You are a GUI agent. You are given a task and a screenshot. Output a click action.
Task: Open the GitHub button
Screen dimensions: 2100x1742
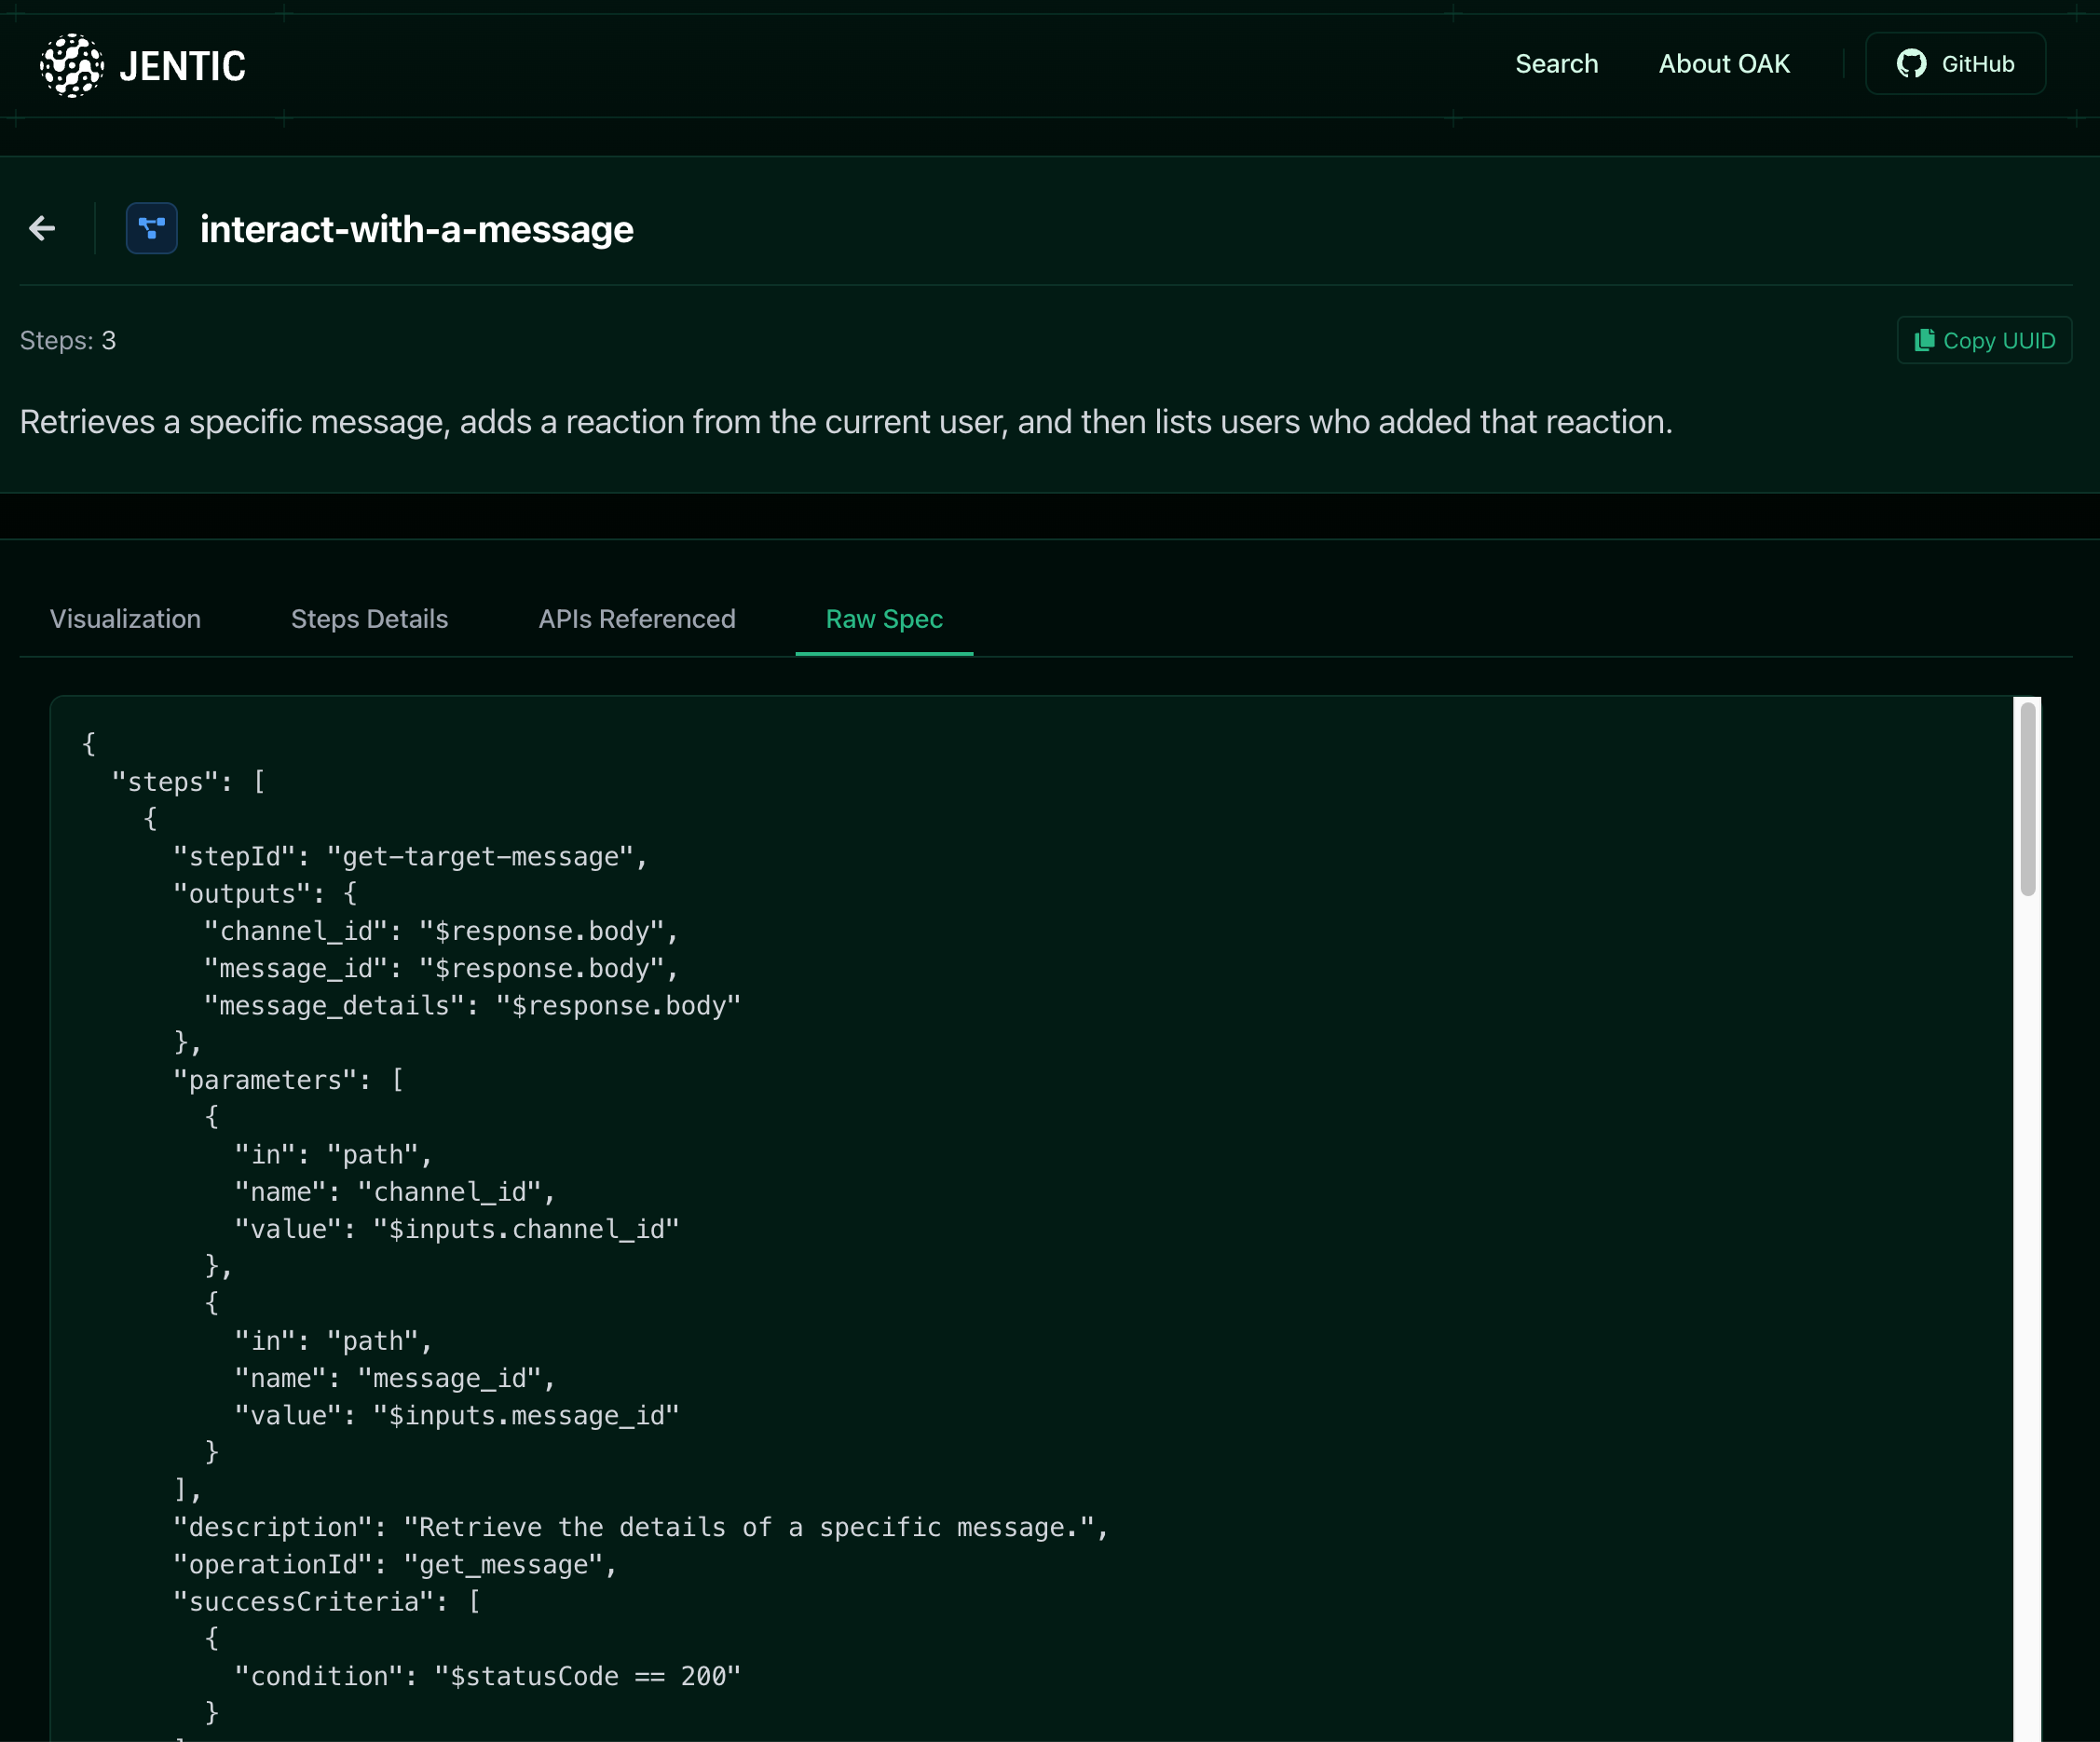(x=1955, y=64)
